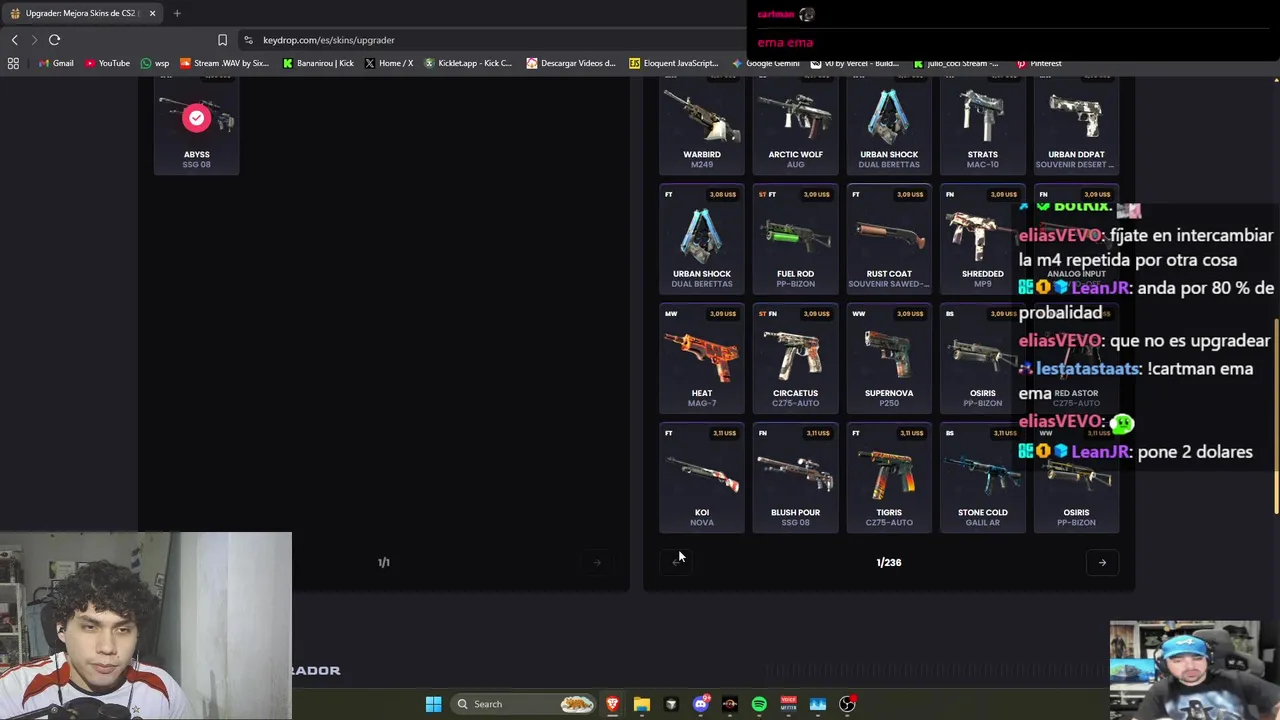This screenshot has height=720, width=1280.
Task: Open the Google Gemini bookmark
Action: point(766,63)
